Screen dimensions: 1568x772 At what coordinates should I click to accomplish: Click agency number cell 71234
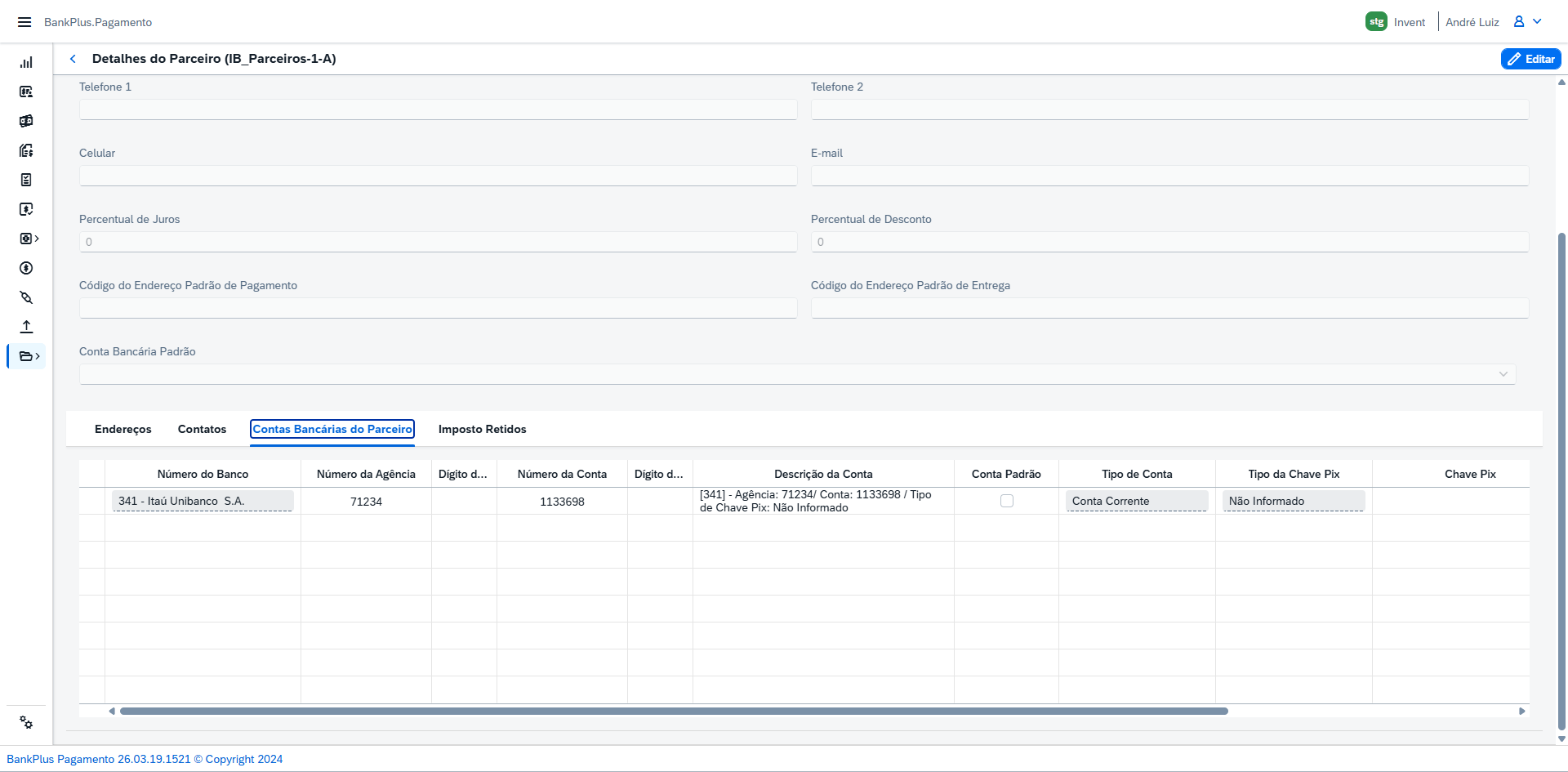coord(366,501)
